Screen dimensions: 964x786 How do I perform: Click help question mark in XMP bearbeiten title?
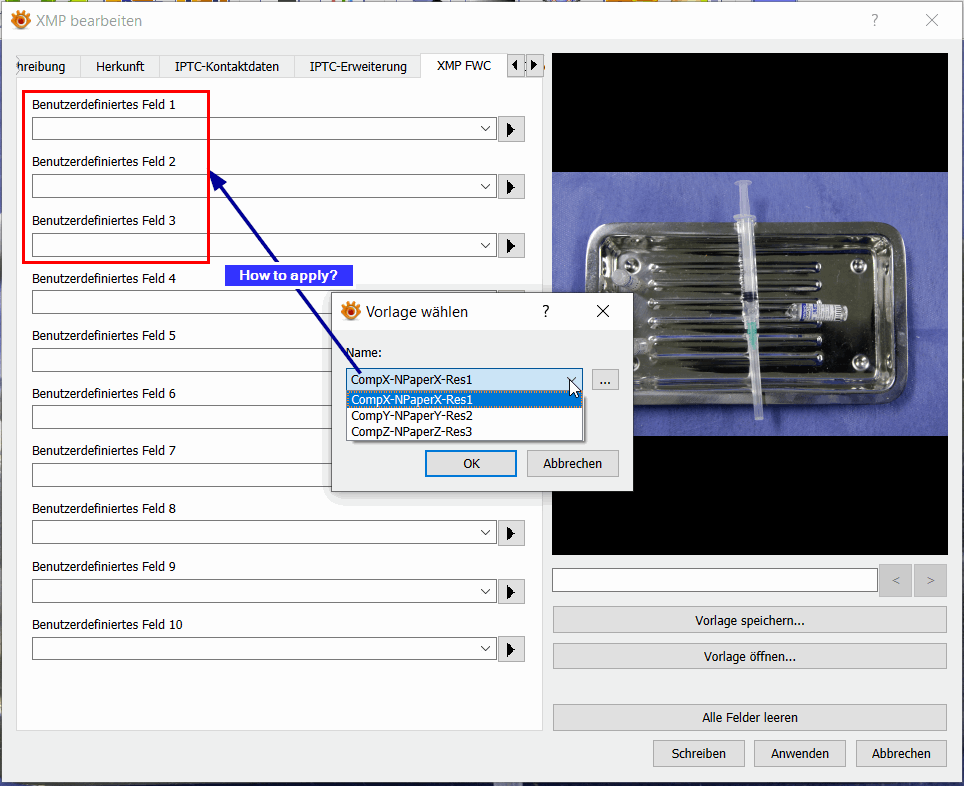coord(874,20)
